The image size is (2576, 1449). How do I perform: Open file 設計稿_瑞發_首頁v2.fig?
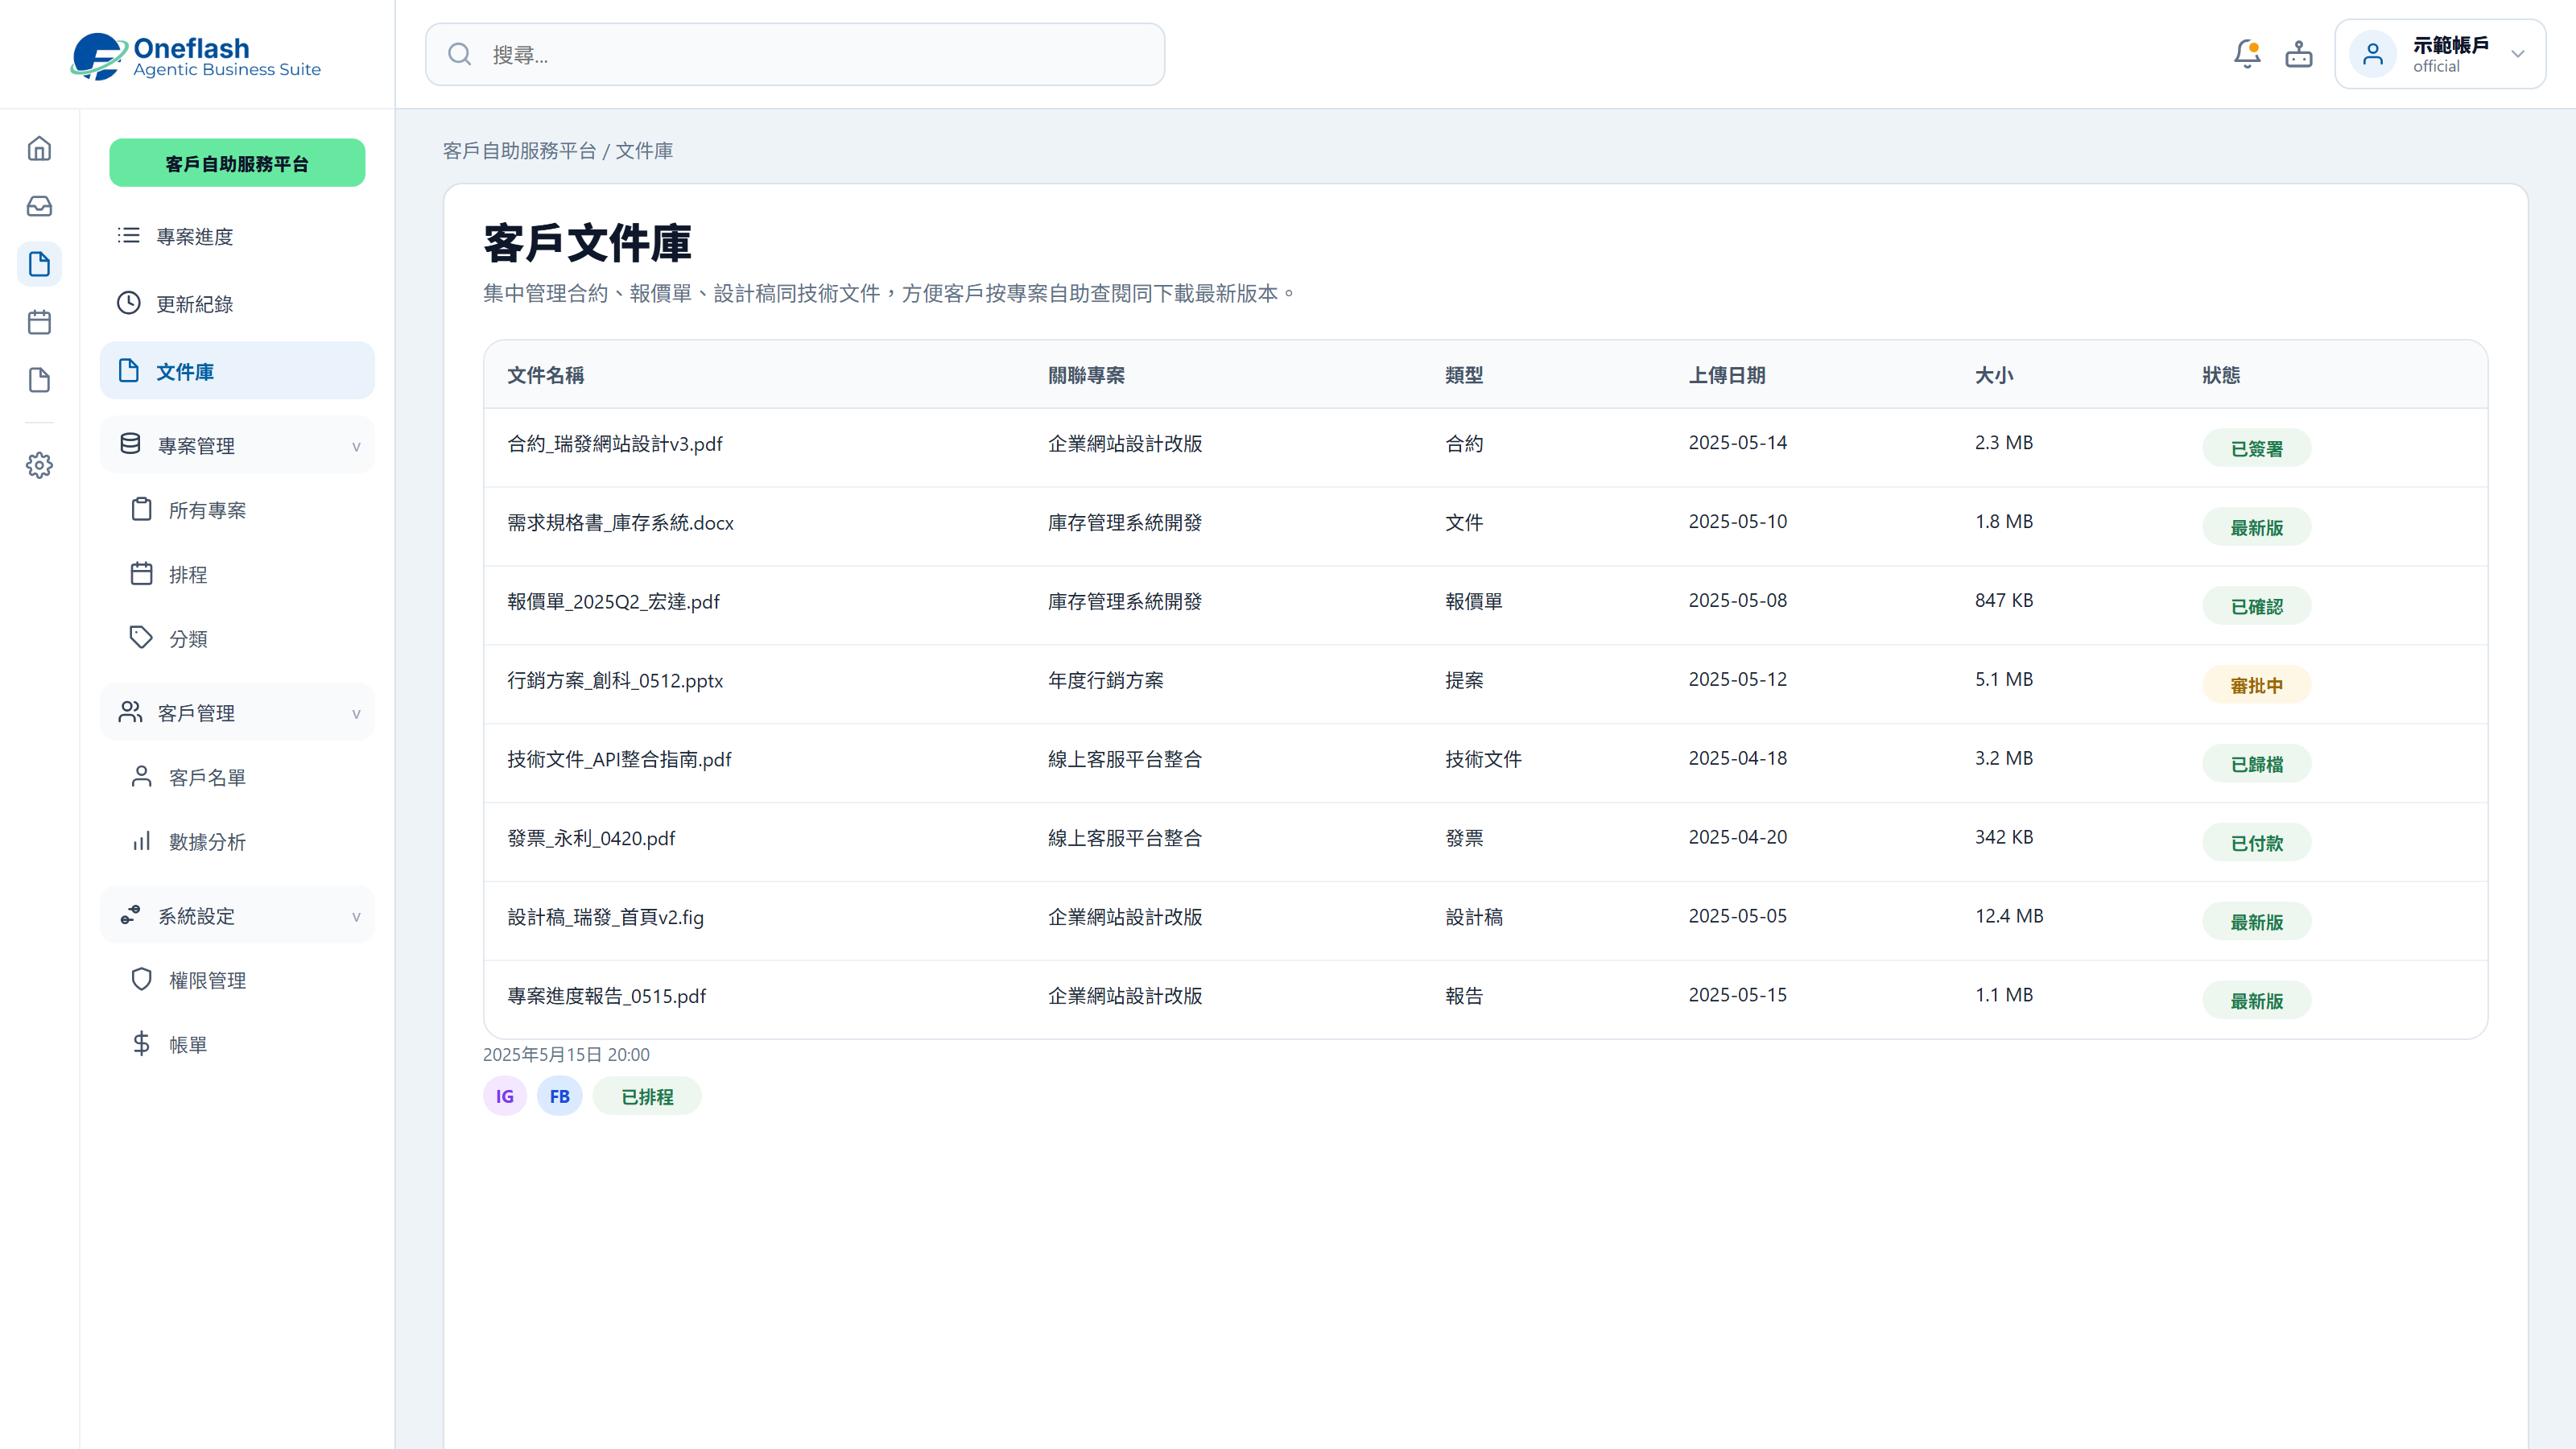click(x=605, y=917)
